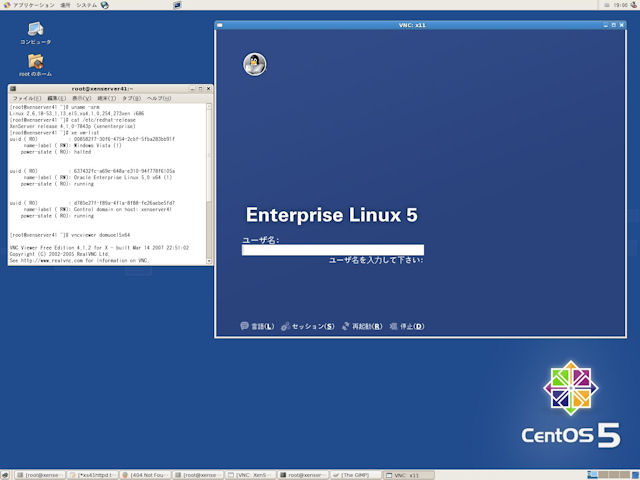
Task: Switch to [VNC: XenS taskbar entry
Action: (x=251, y=475)
